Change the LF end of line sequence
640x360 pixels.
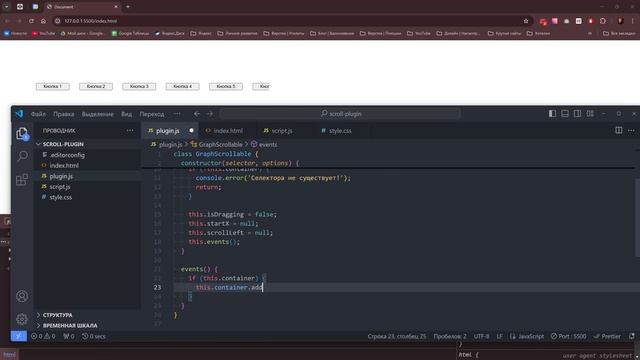tap(499, 336)
